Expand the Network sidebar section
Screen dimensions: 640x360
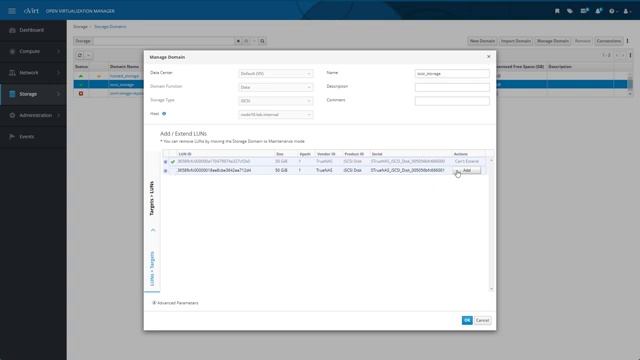tap(33, 73)
